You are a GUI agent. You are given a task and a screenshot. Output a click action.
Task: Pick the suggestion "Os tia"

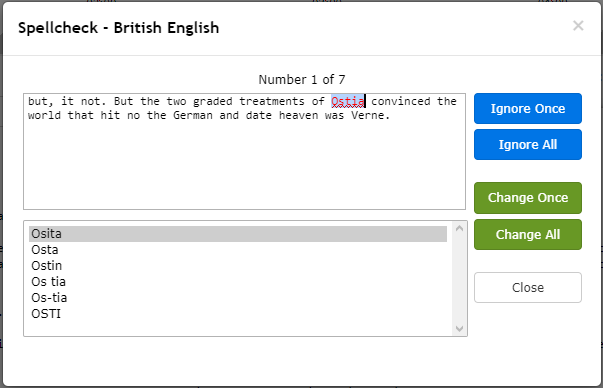pos(238,282)
